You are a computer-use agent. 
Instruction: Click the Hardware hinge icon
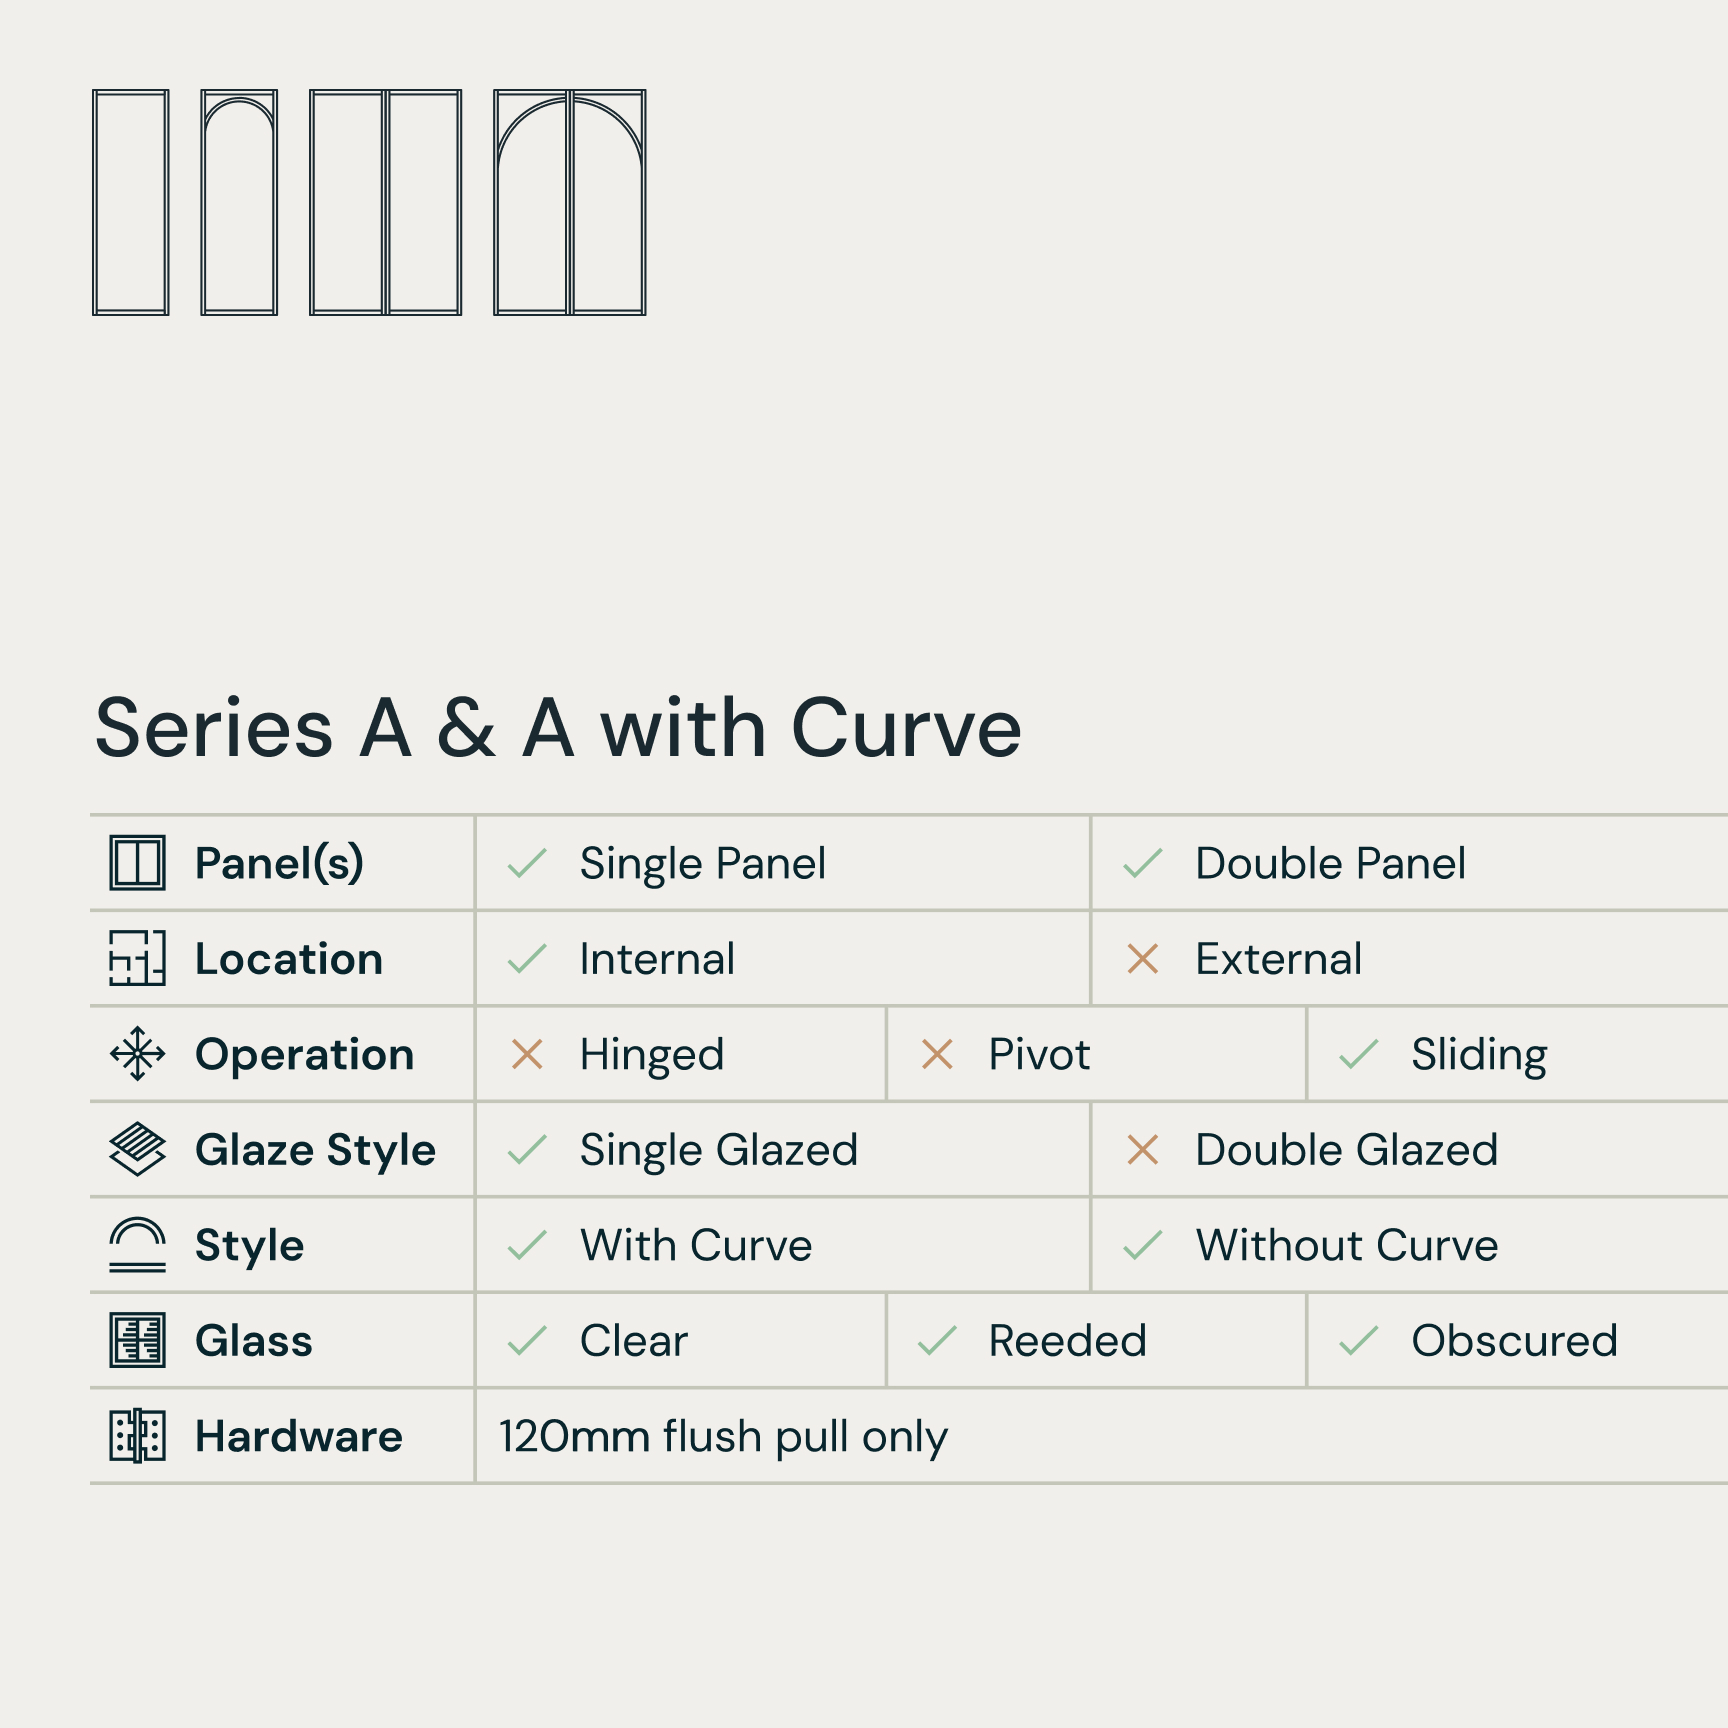(137, 1436)
